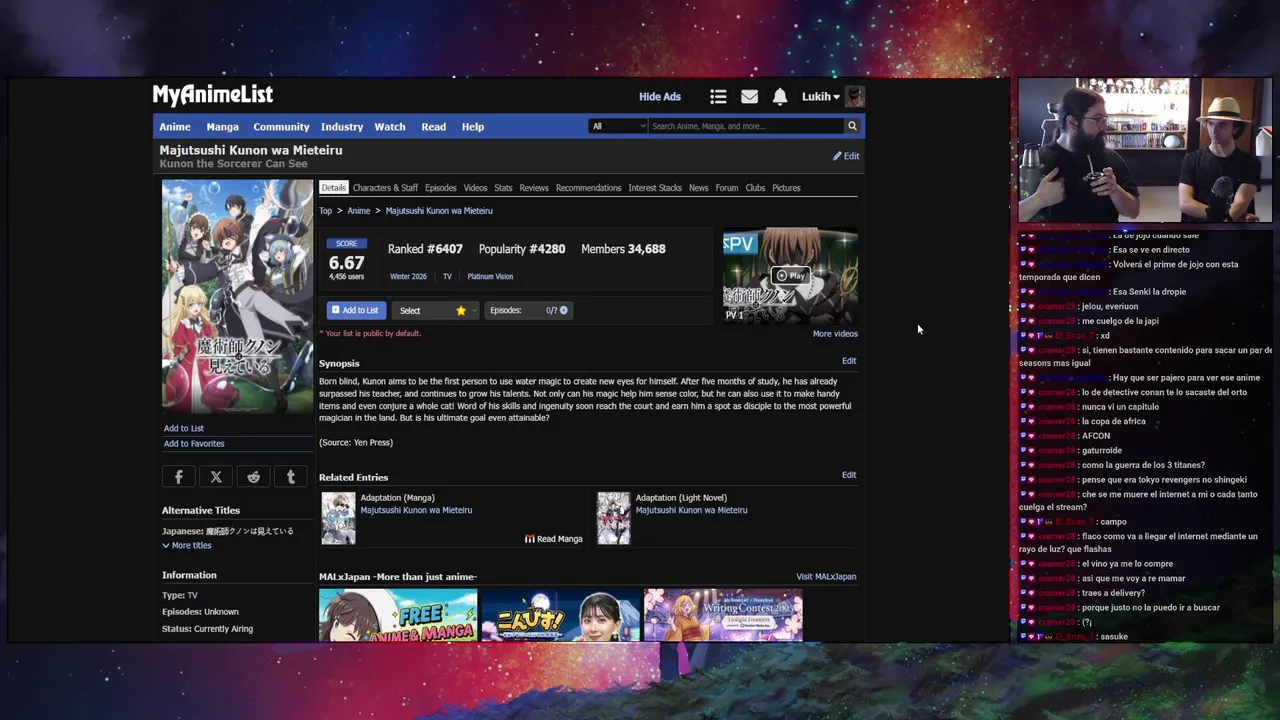Click Read Manga button
The height and width of the screenshot is (720, 1280).
click(x=554, y=539)
